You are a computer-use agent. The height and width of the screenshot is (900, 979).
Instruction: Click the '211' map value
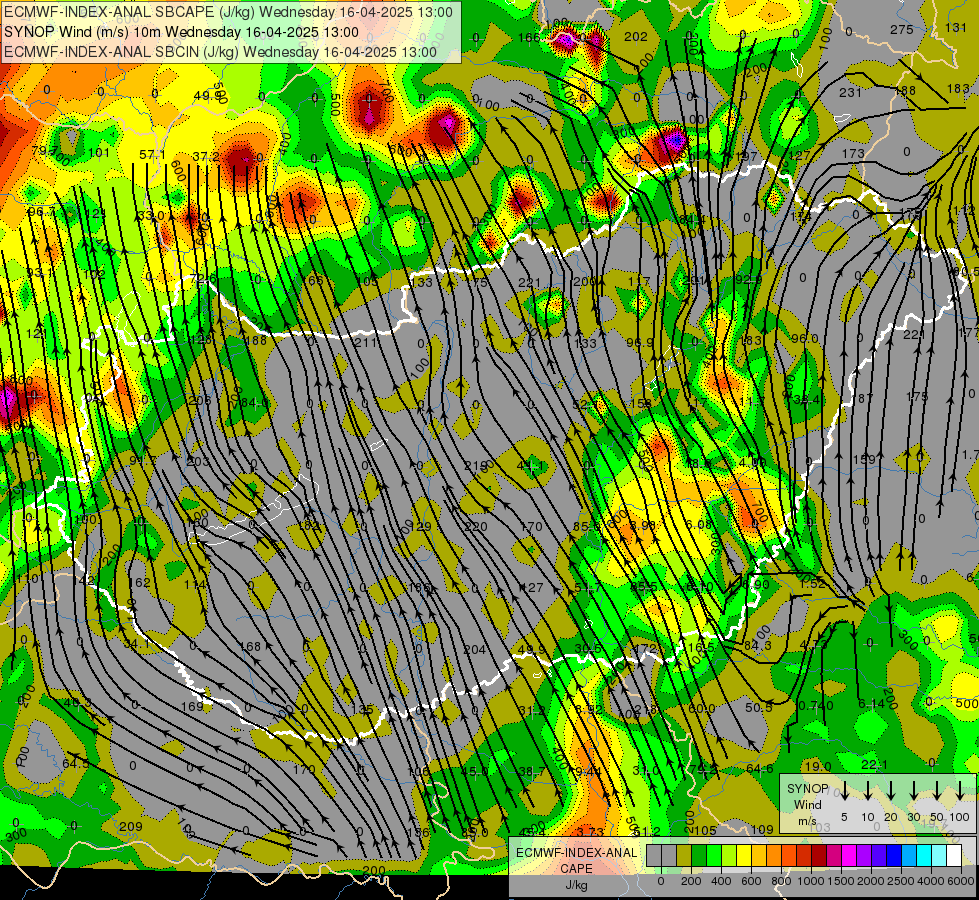pyautogui.click(x=366, y=342)
